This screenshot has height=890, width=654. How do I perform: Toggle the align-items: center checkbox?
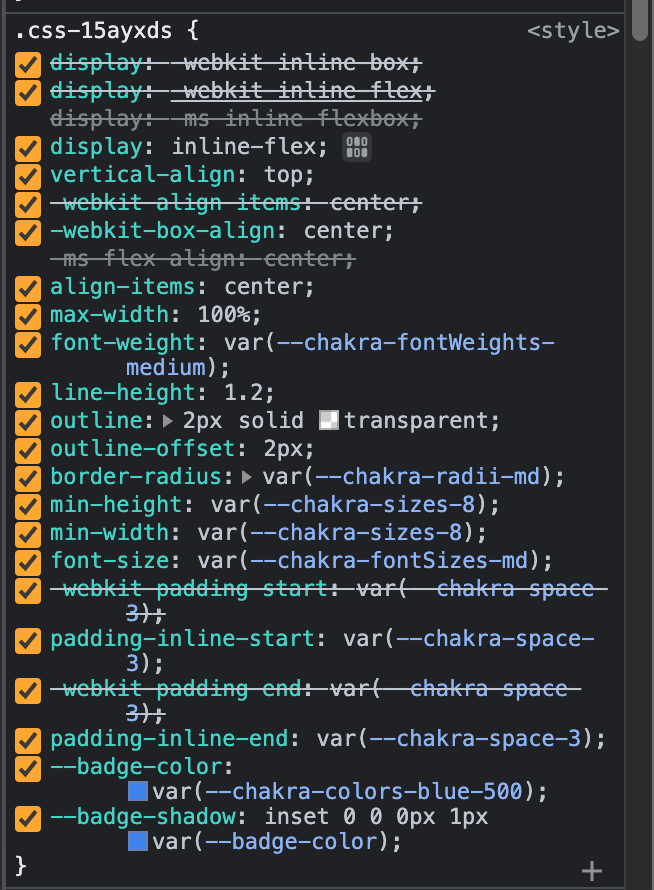tap(27, 287)
